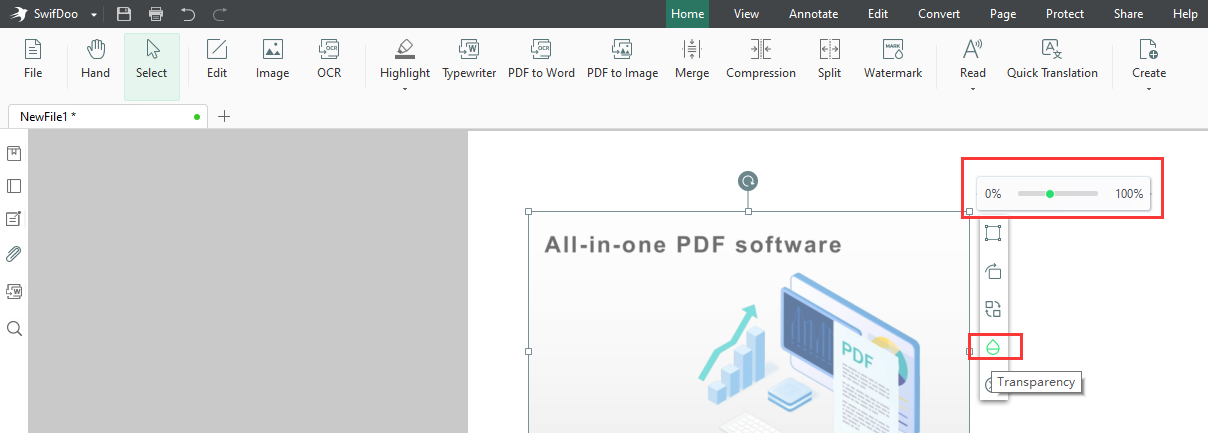Click the 'All-in-one PDF software' image

pos(748,322)
